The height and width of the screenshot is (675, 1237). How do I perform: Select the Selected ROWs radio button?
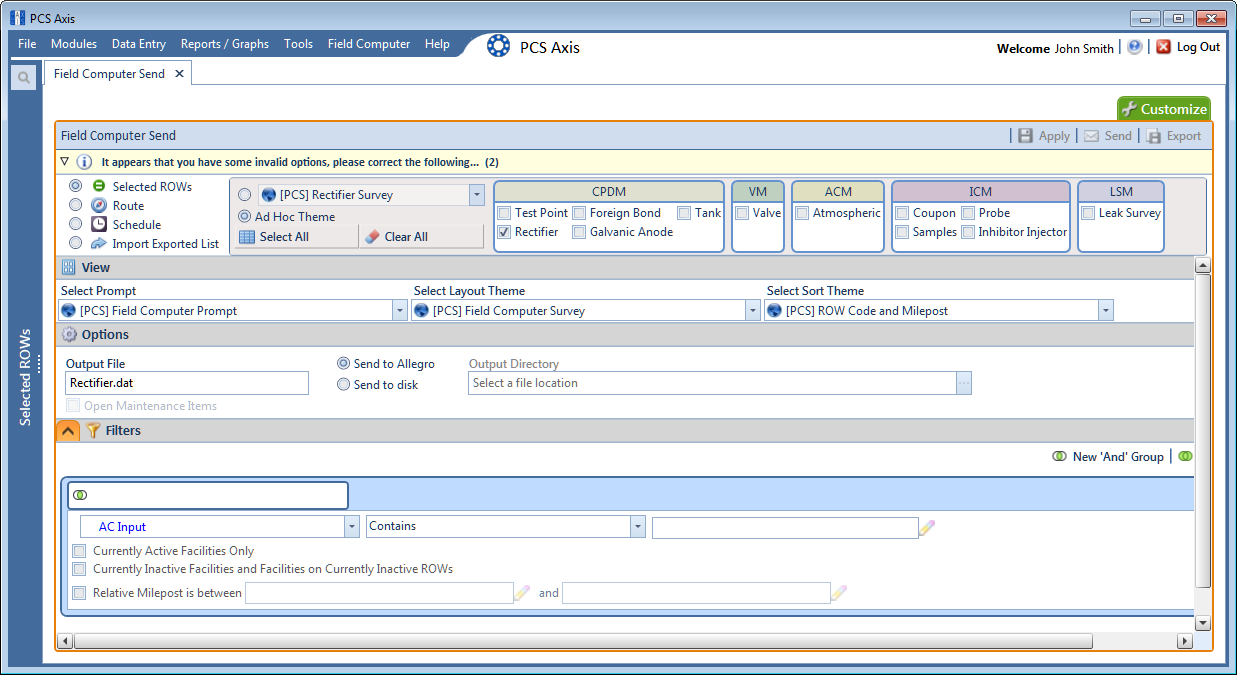[x=76, y=186]
